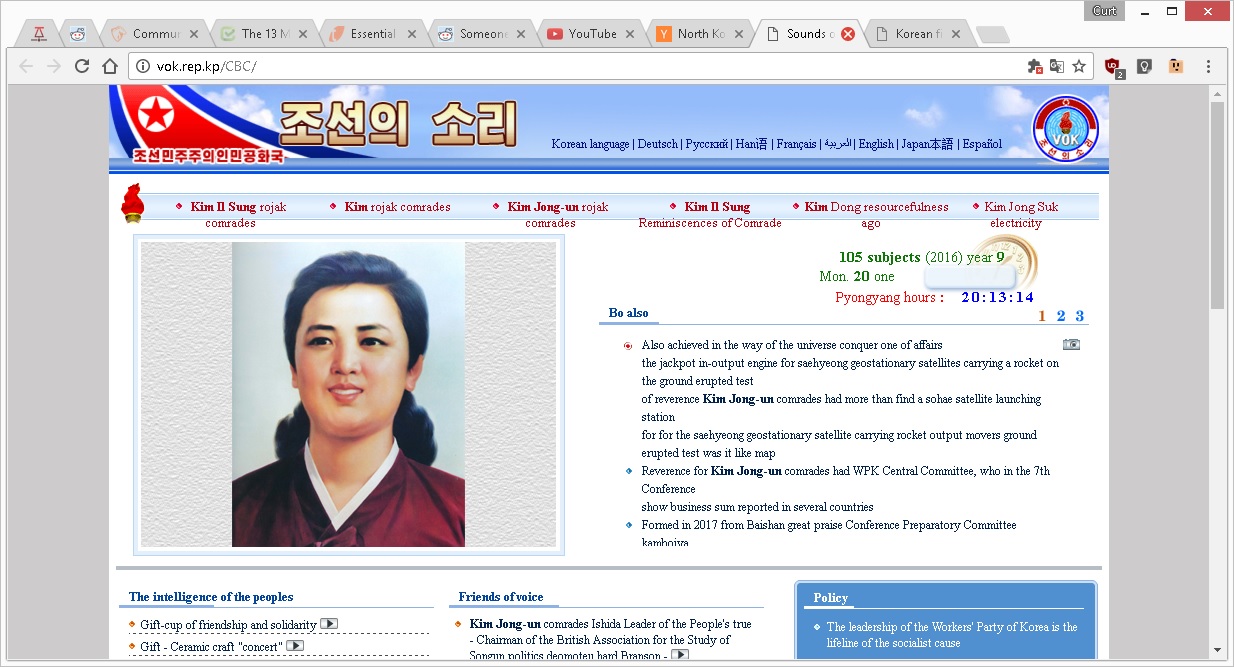Click the address bar URL field
The width and height of the screenshot is (1234, 667).
coord(580,66)
